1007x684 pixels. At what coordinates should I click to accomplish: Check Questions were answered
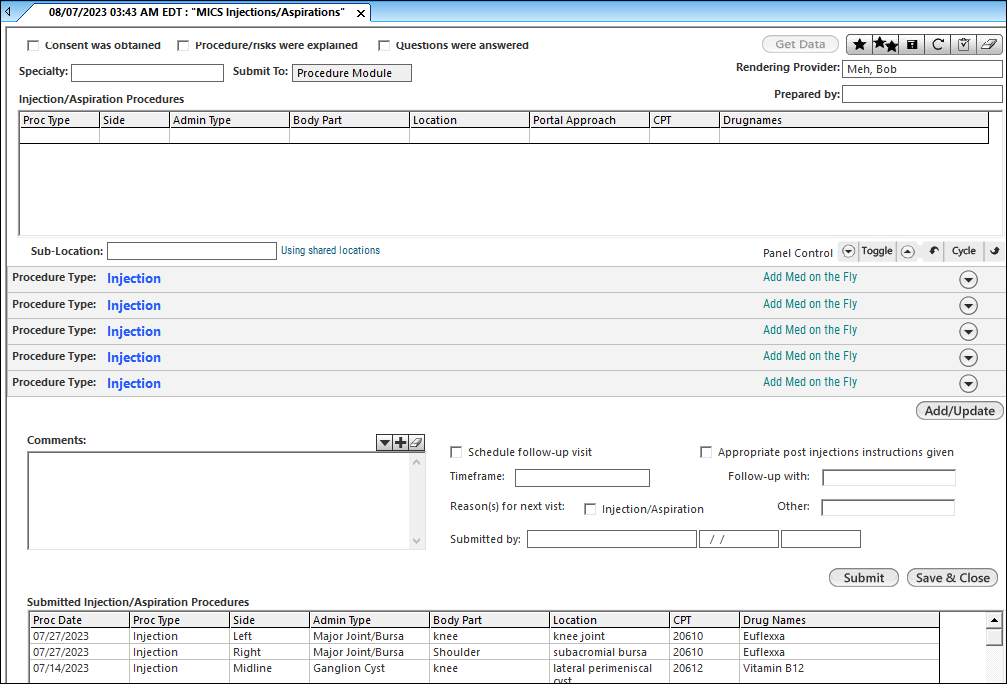[384, 46]
